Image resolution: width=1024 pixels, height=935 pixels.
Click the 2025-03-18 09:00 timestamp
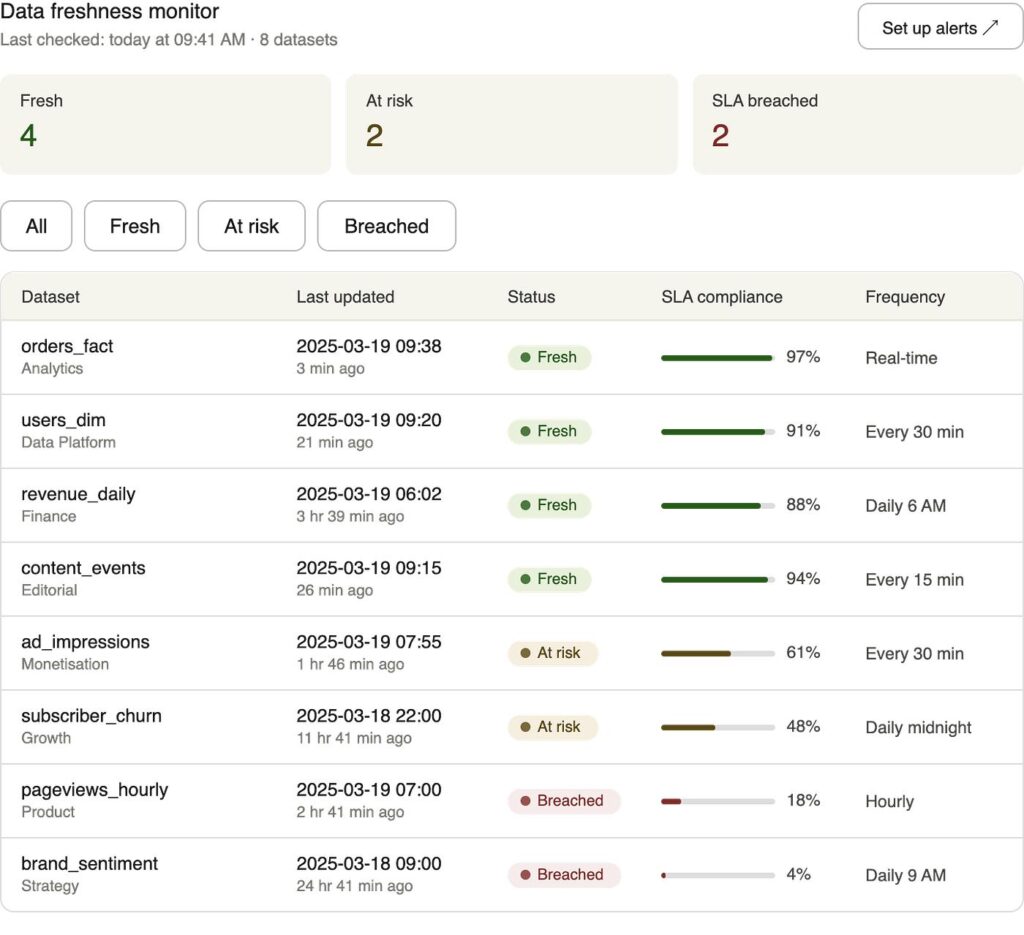pos(369,863)
